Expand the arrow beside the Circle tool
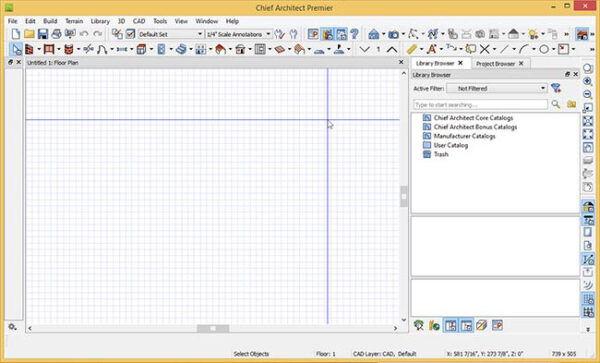Screen dimensions: 600x363 point(553,50)
